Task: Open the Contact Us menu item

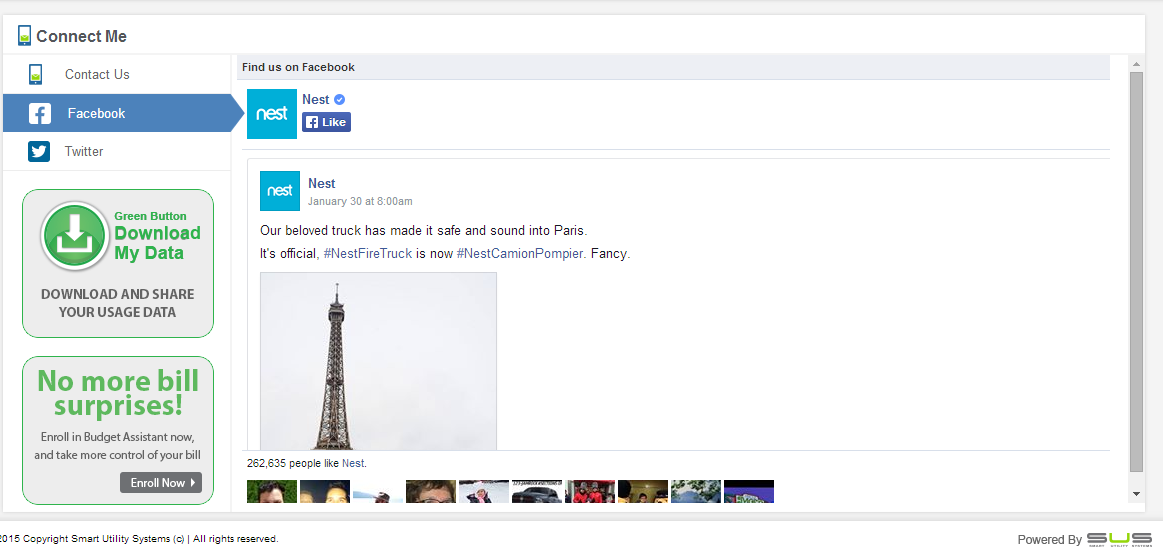Action: (97, 74)
